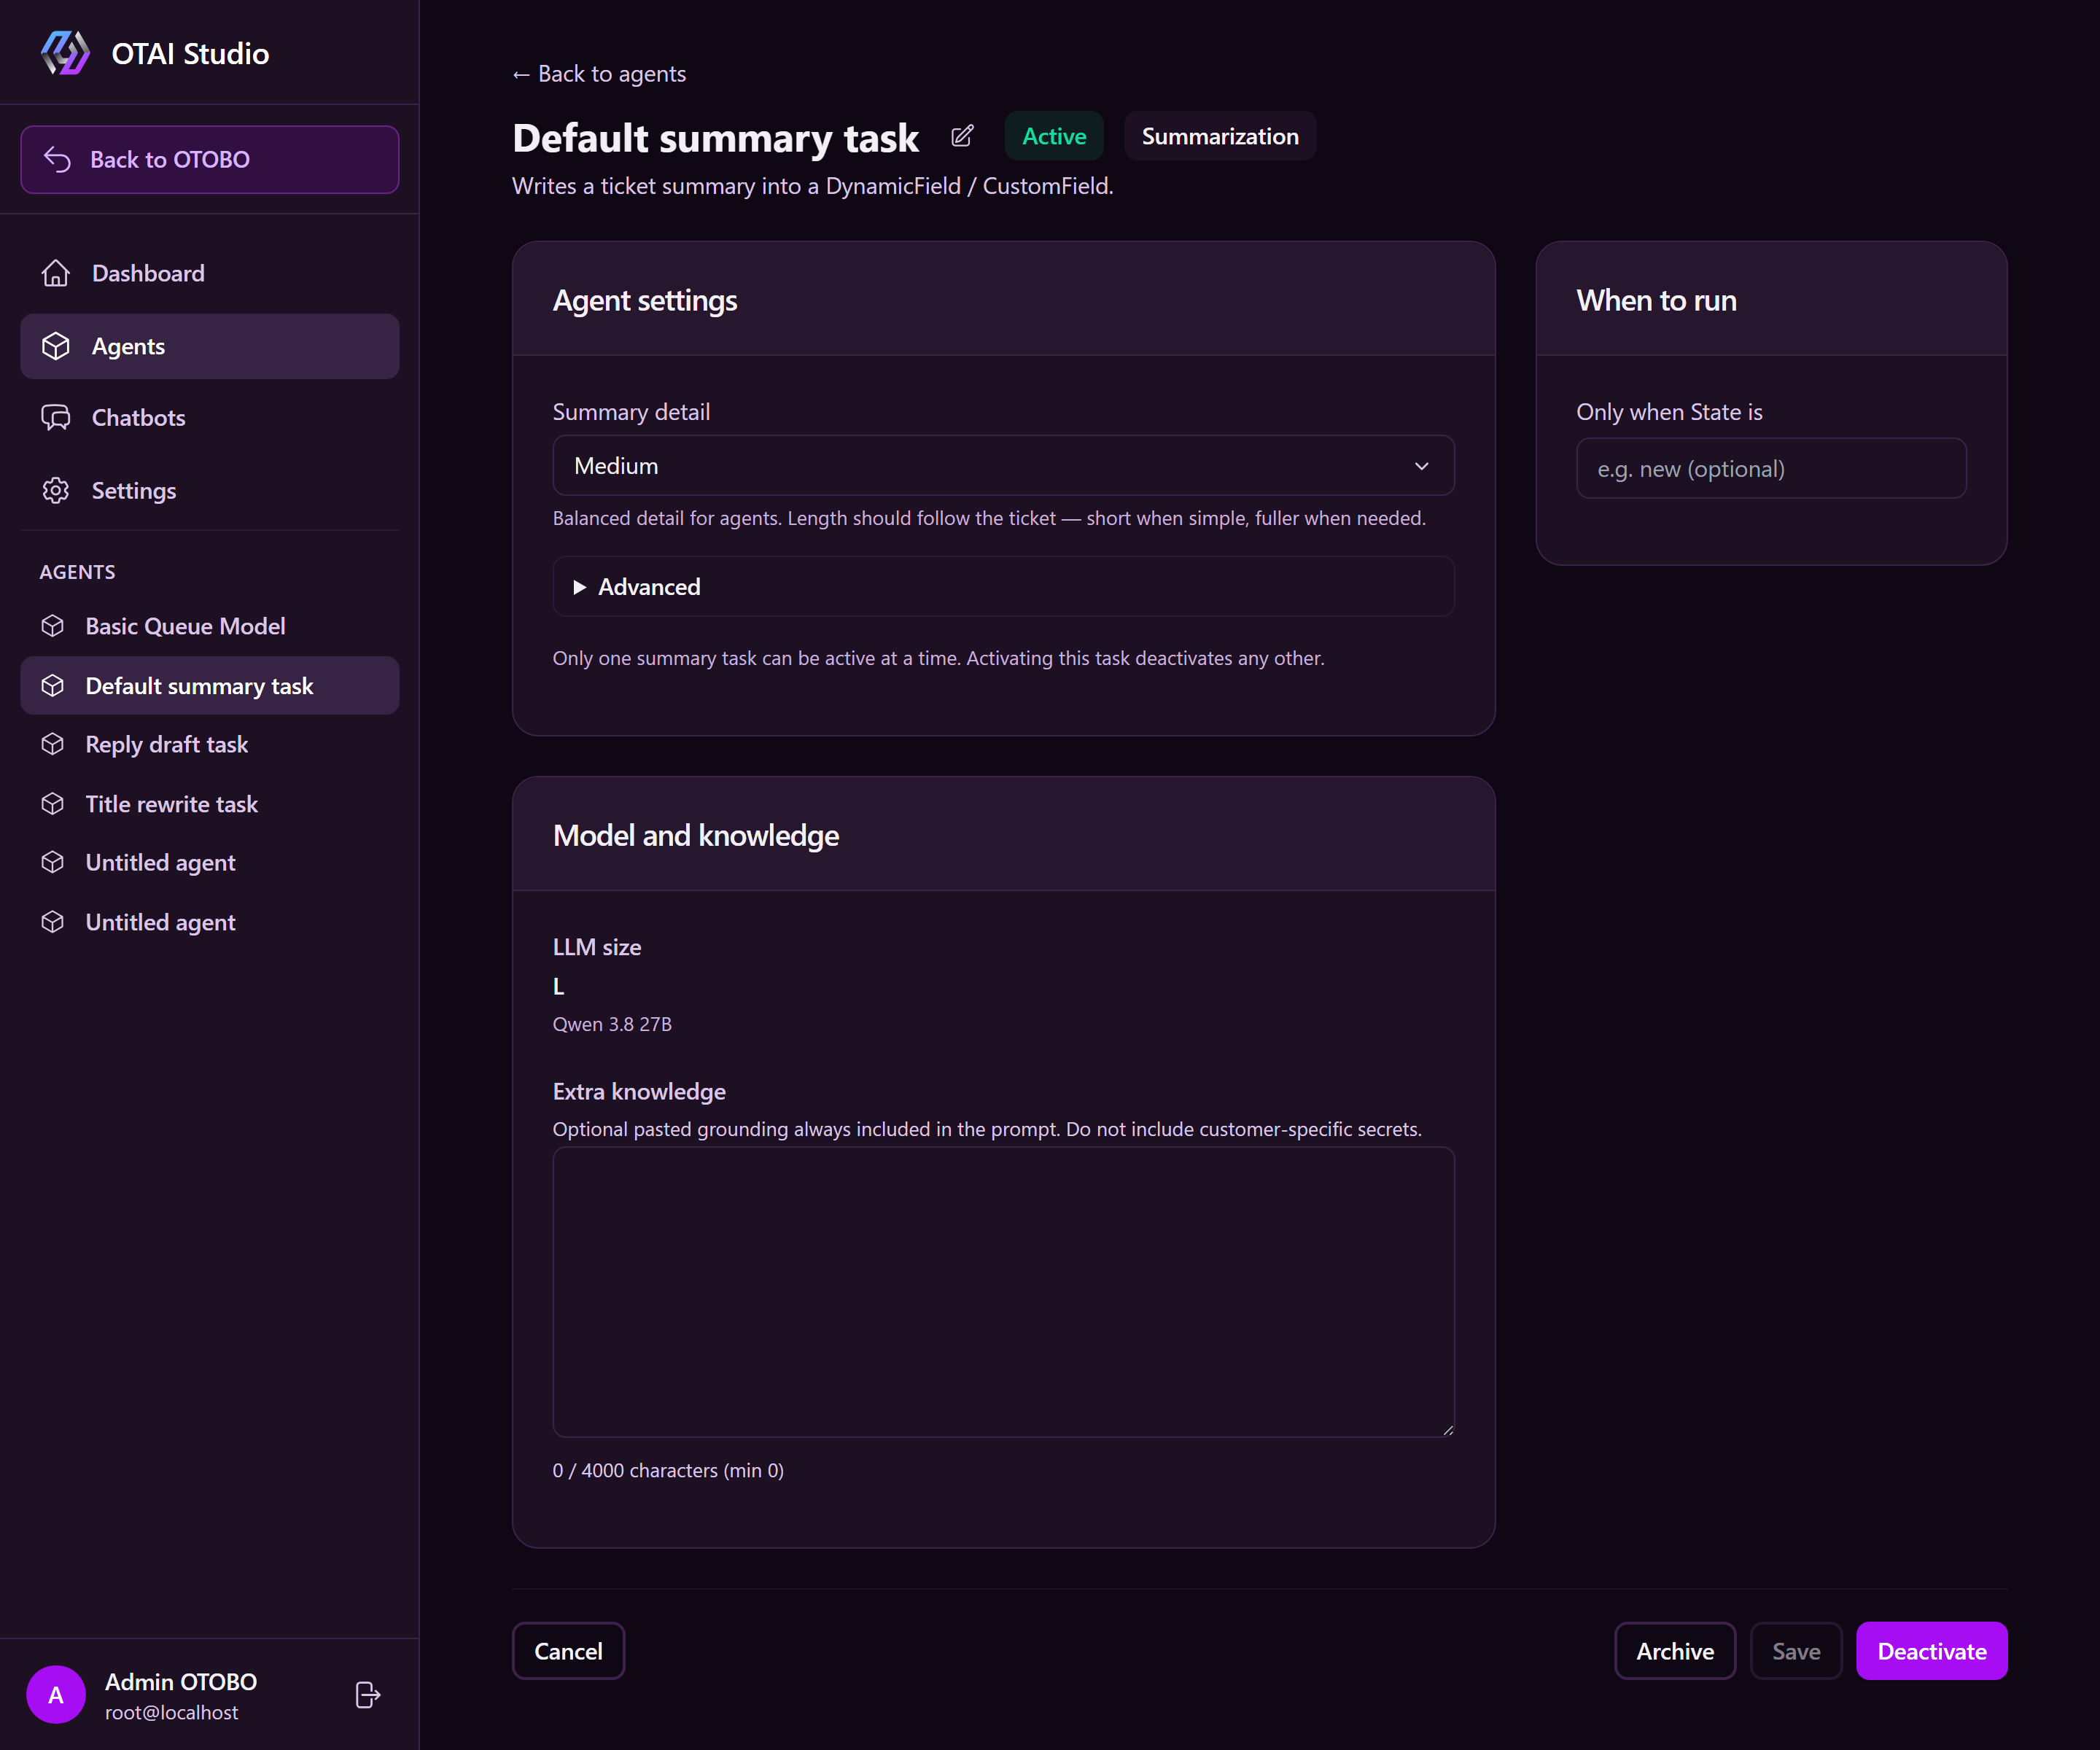The height and width of the screenshot is (1750, 2100).
Task: Select the first Untitled agent
Action: [x=210, y=862]
